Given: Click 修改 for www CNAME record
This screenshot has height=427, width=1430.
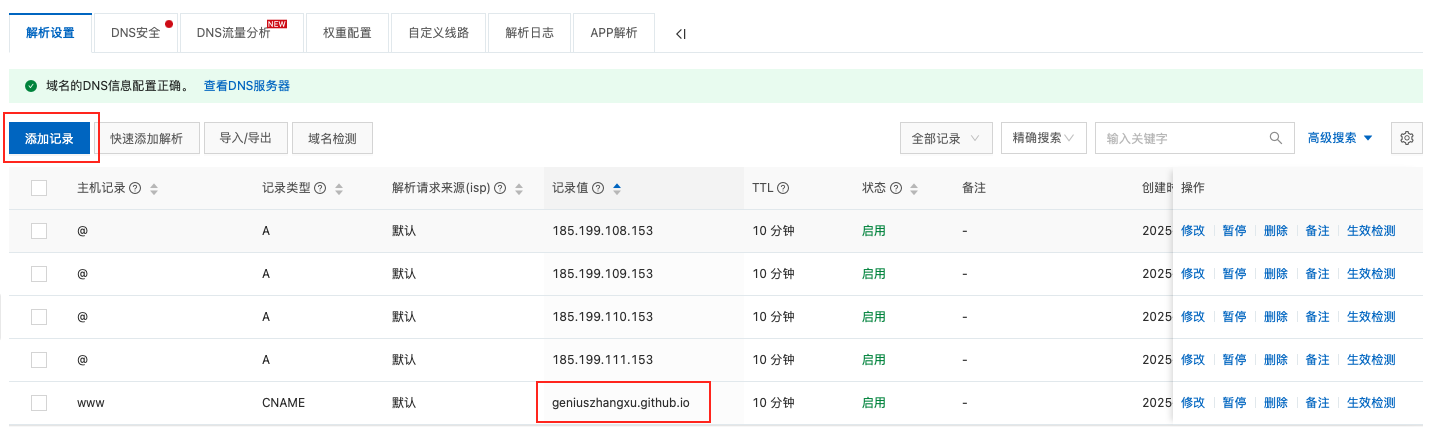Looking at the screenshot, I should click(1193, 403).
